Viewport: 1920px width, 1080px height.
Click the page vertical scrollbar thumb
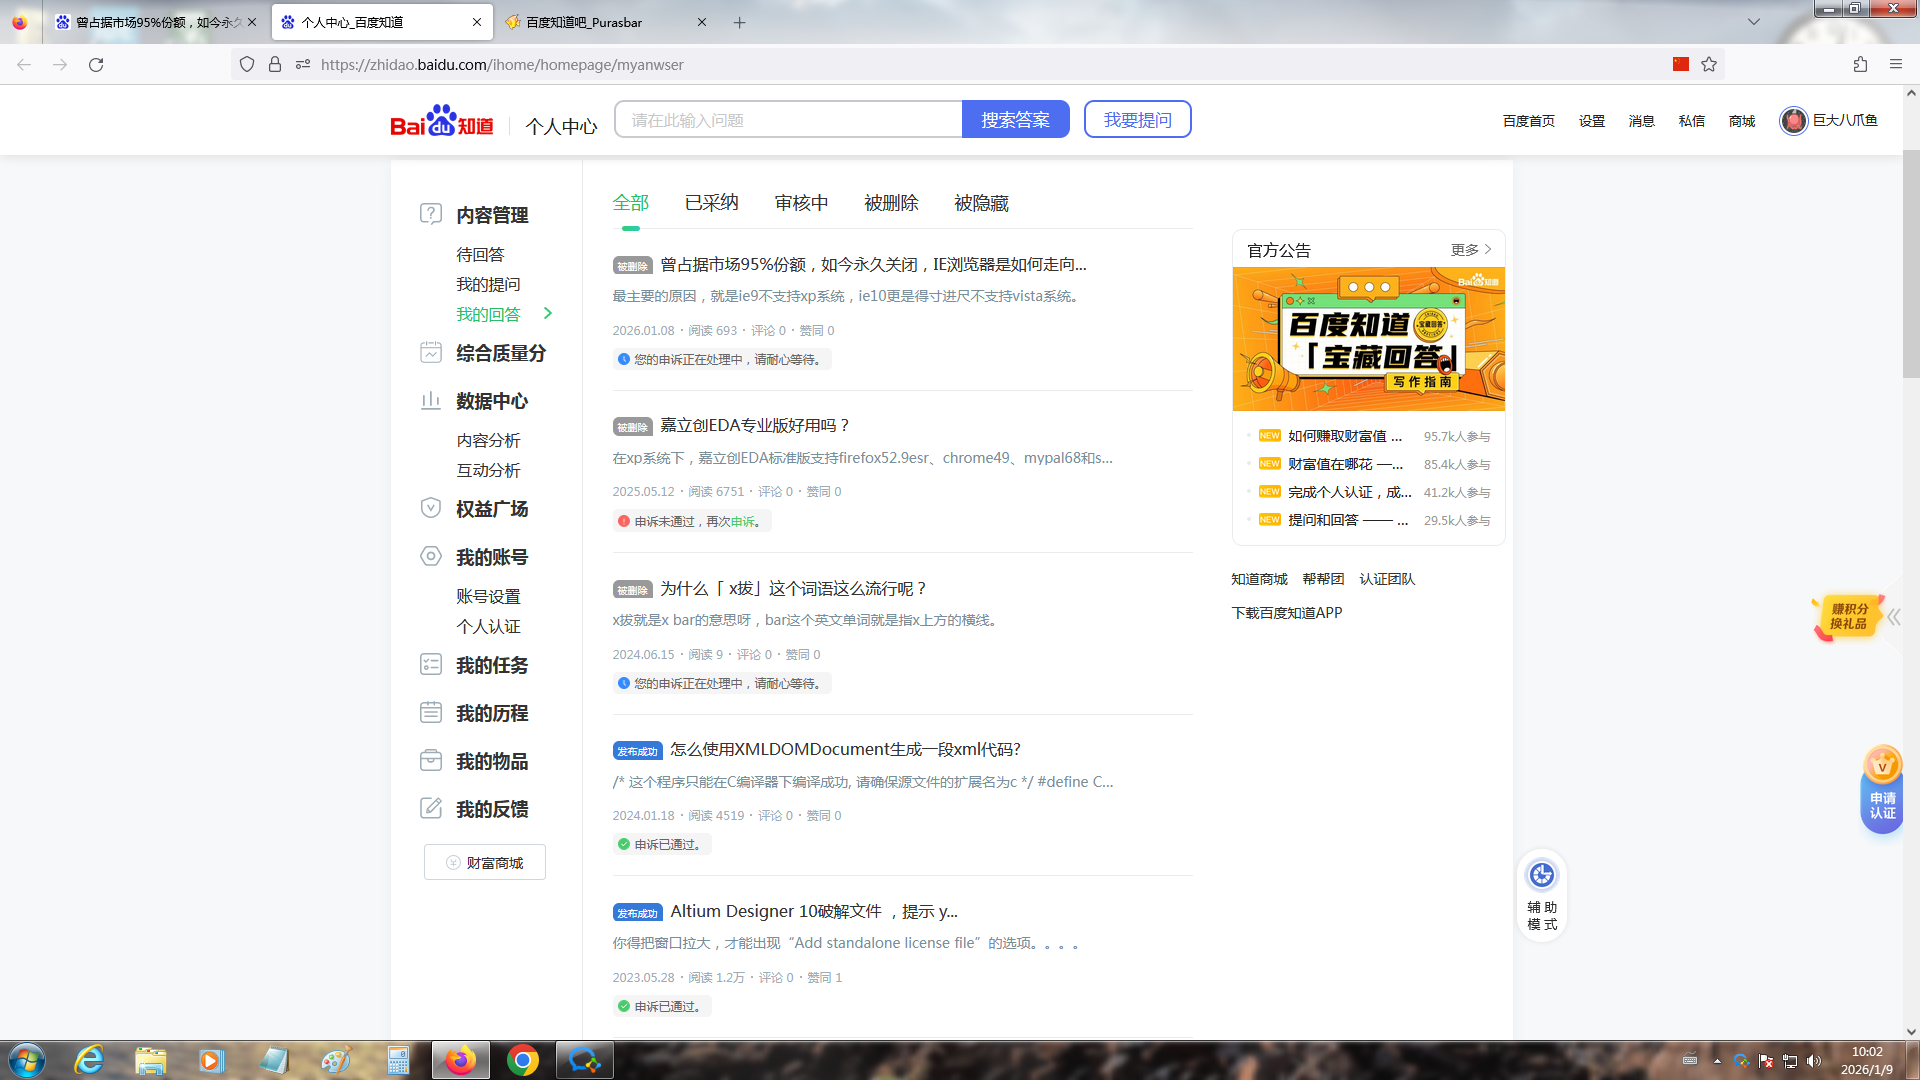1911,265
